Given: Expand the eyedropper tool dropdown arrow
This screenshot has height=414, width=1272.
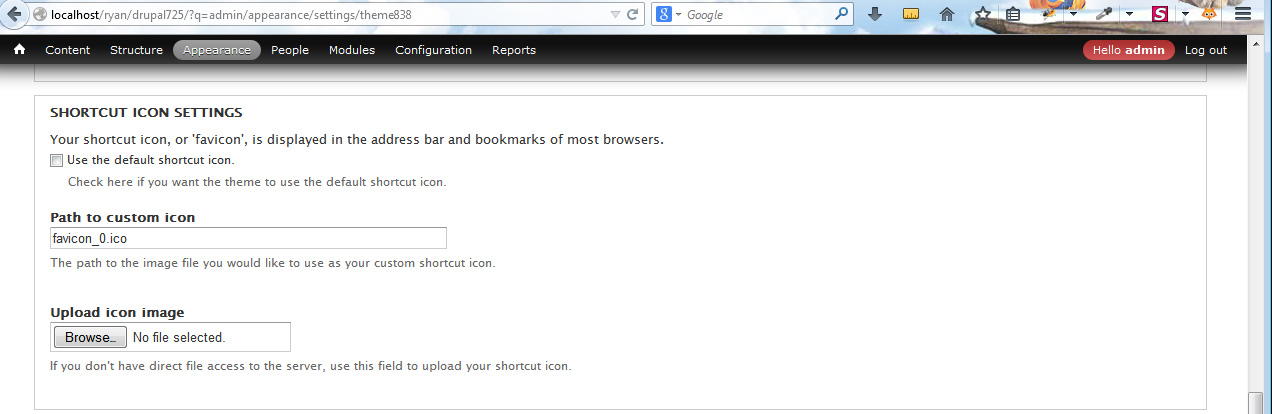Looking at the screenshot, I should click(1128, 15).
